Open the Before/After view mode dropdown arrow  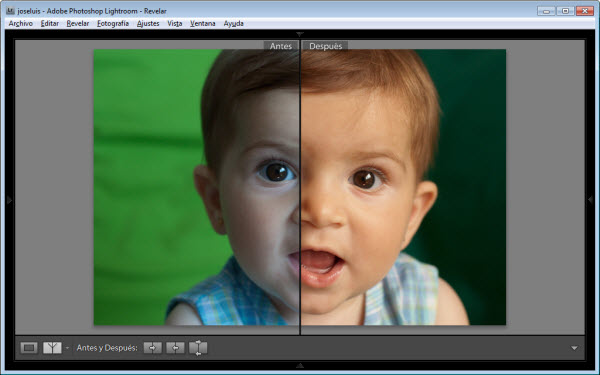pyautogui.click(x=67, y=348)
